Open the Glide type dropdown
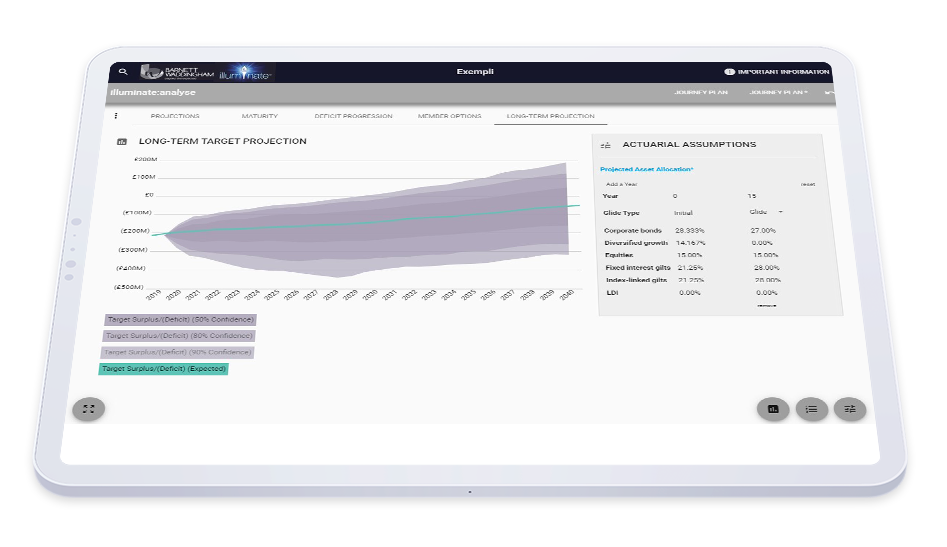947x547 pixels. tap(780, 212)
